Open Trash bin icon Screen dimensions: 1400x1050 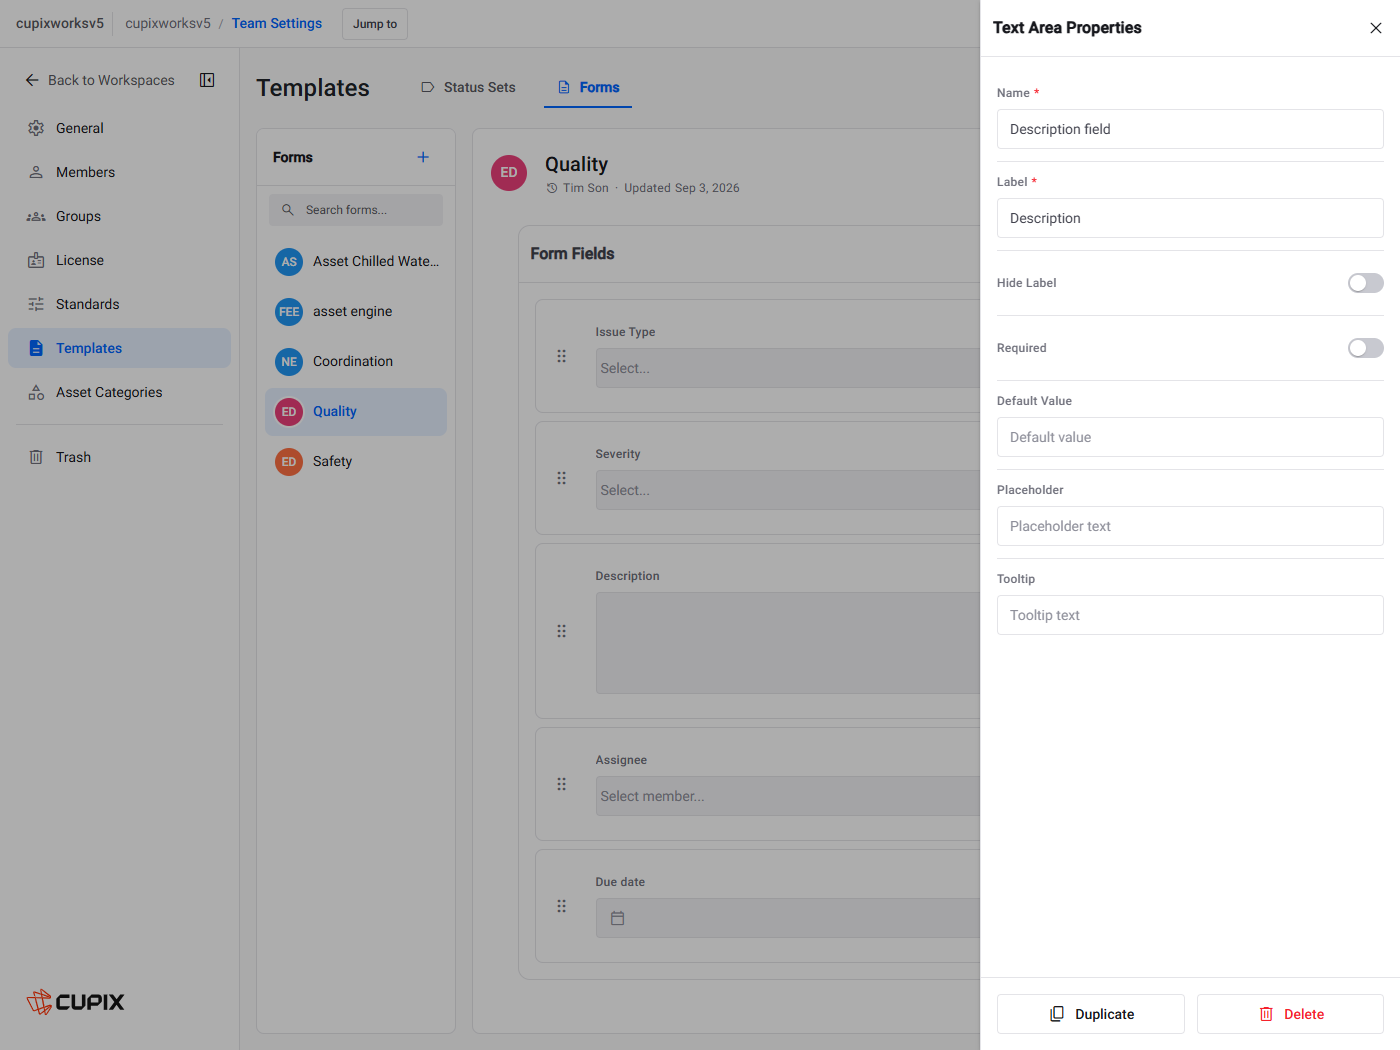pyautogui.click(x=36, y=457)
